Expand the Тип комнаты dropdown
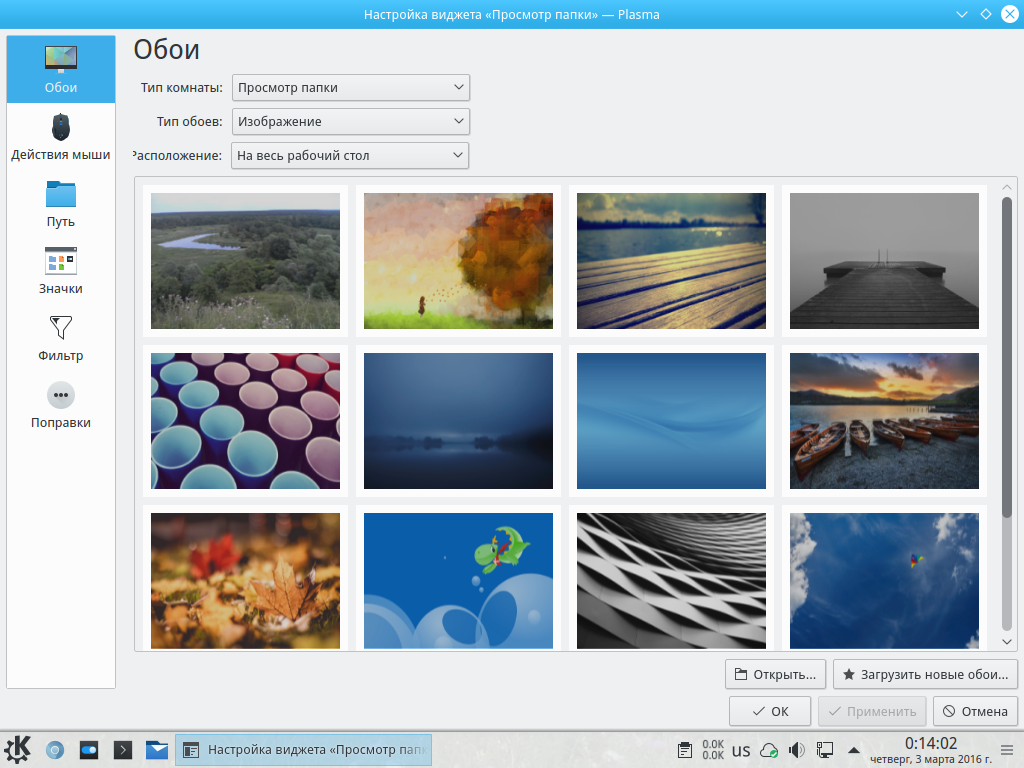1024x768 pixels. [x=350, y=88]
